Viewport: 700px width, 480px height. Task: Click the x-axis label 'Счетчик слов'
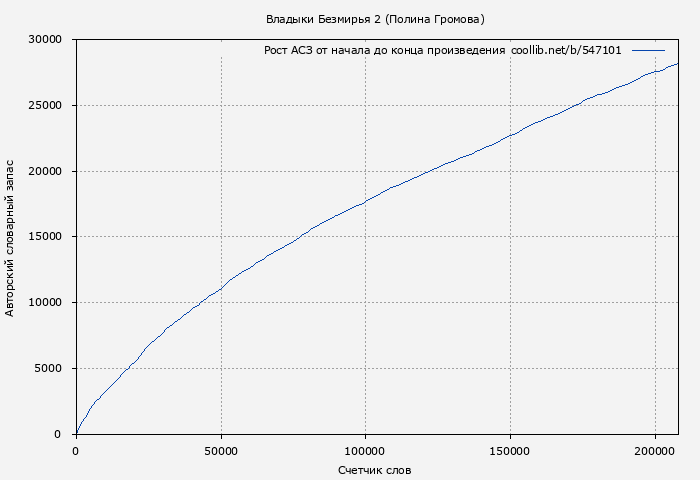click(374, 470)
